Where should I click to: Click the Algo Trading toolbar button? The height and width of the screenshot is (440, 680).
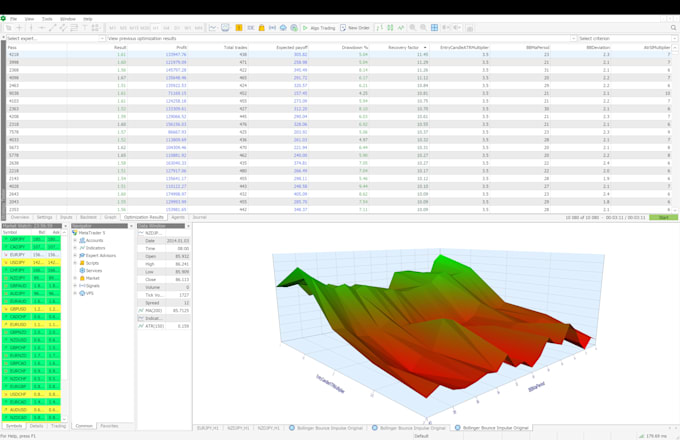click(319, 28)
